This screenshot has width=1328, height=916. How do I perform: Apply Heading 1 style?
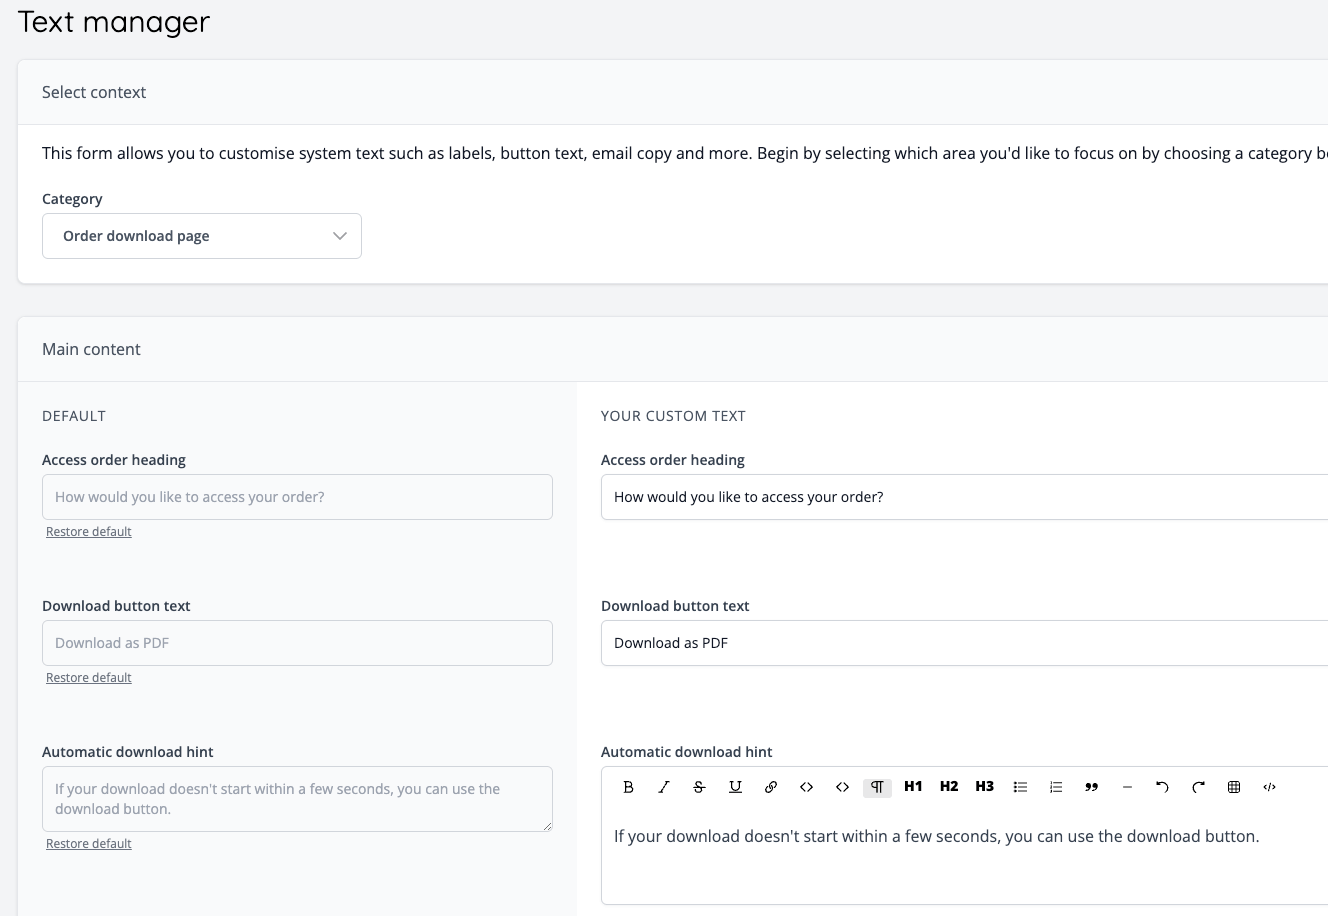[x=913, y=787]
